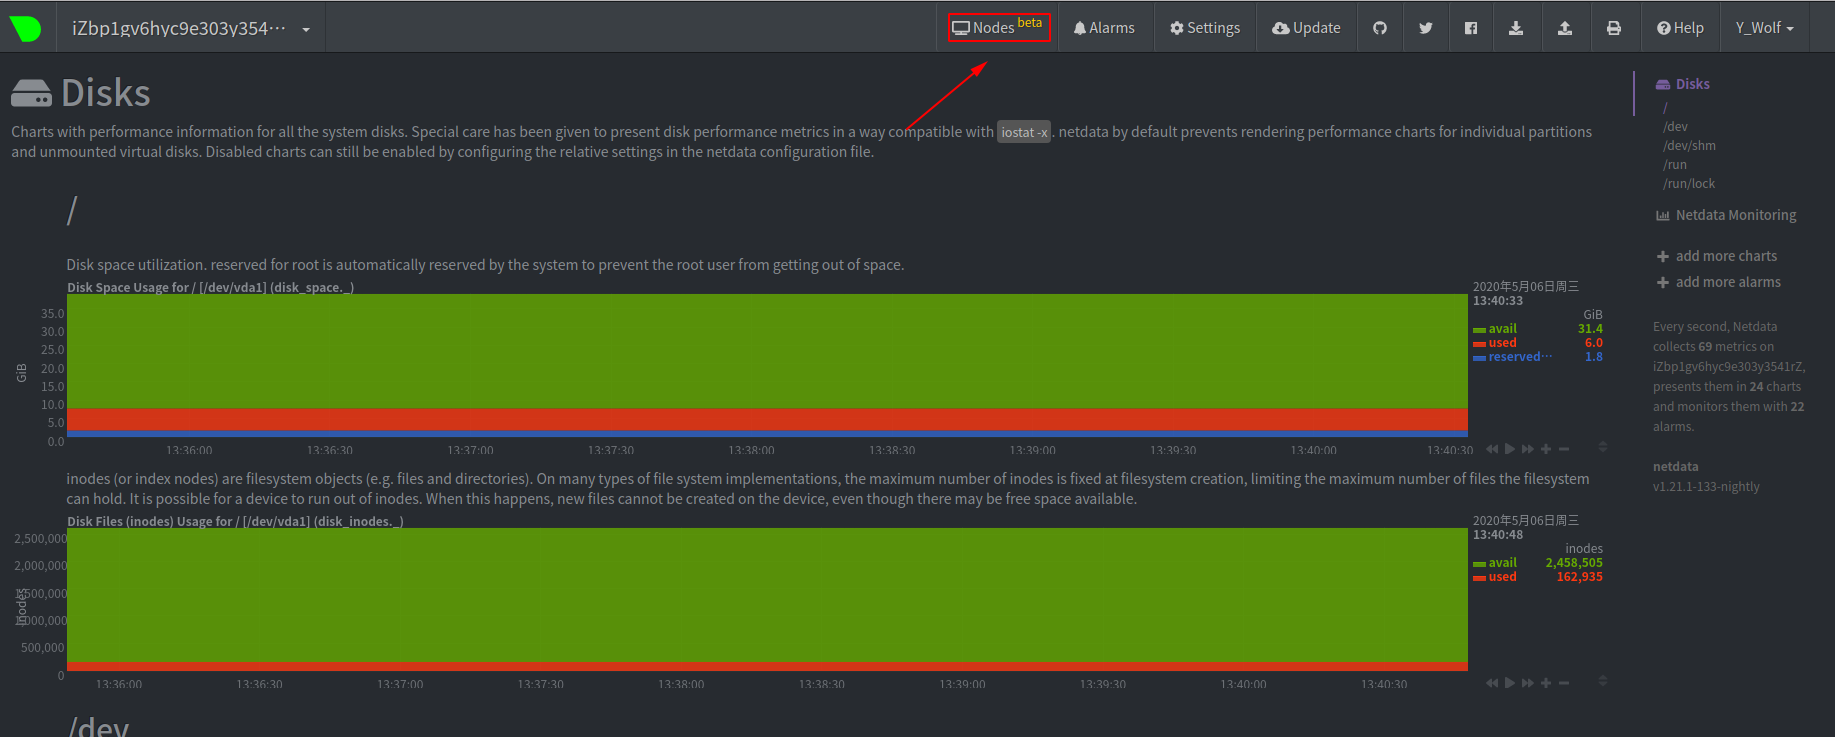Jump to /run in sidebar
This screenshot has width=1835, height=737.
(1675, 165)
